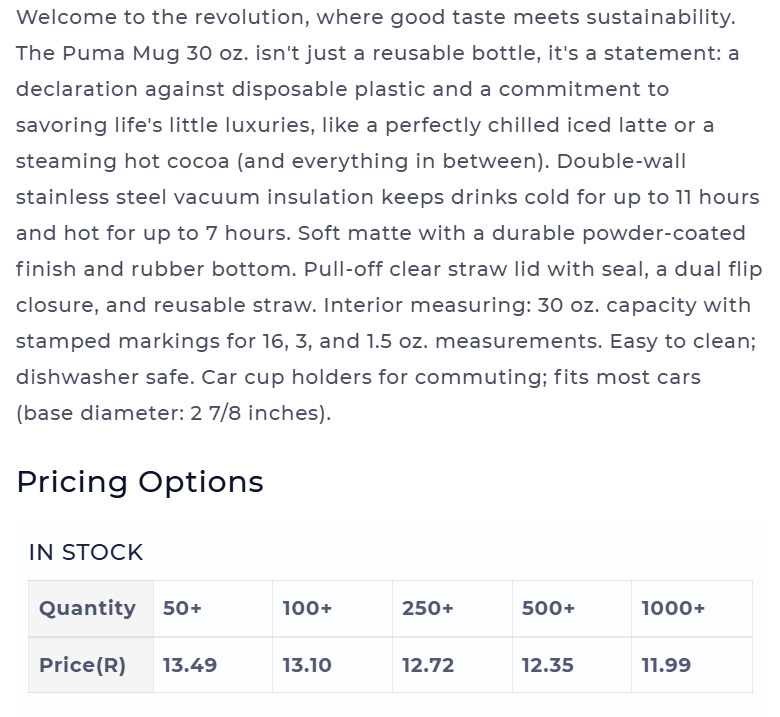The image size is (780, 717).
Task: Click the 'Puma Mug 30 oz.' text
Action: [x=155, y=53]
